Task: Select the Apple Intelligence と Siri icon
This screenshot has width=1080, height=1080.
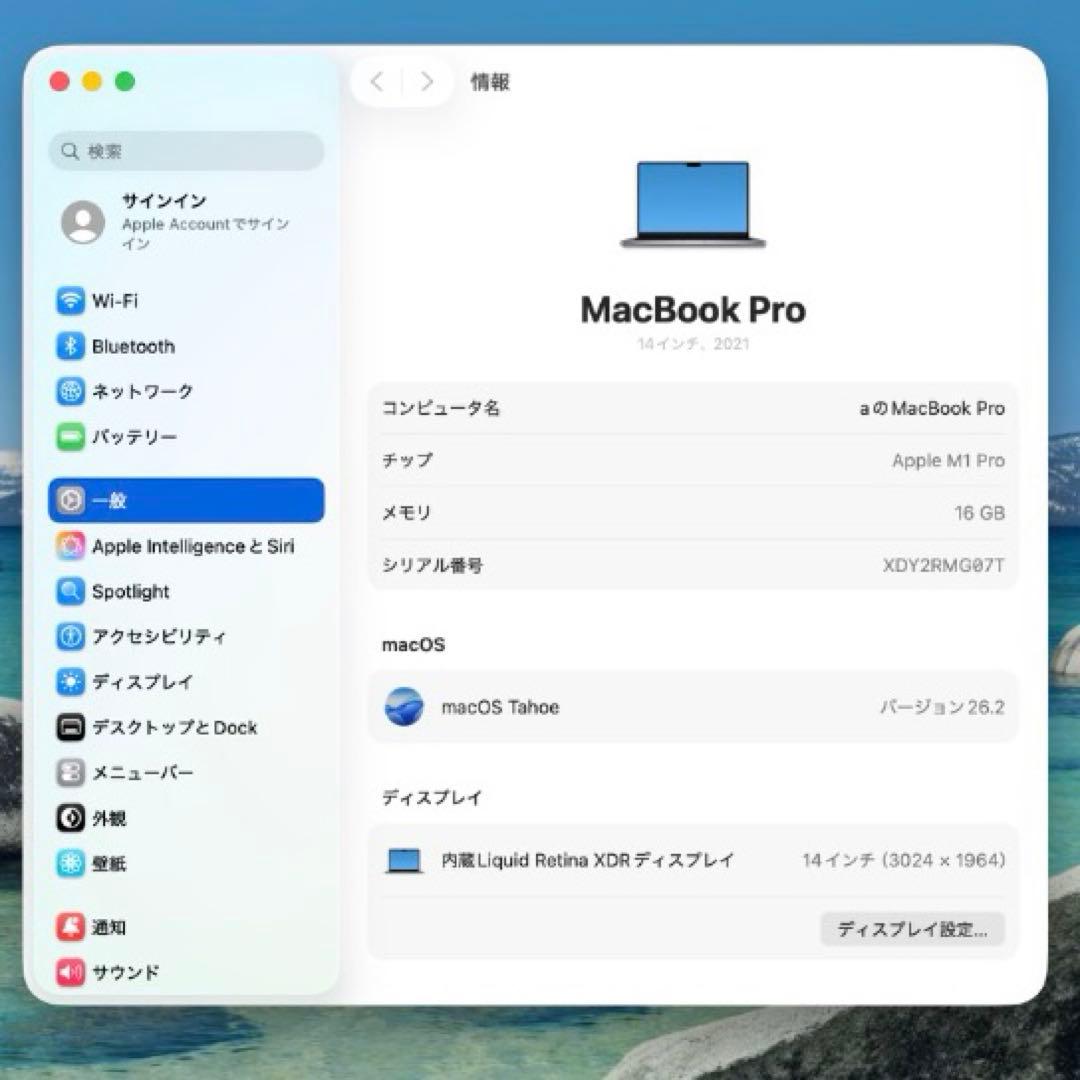Action: tap(70, 546)
